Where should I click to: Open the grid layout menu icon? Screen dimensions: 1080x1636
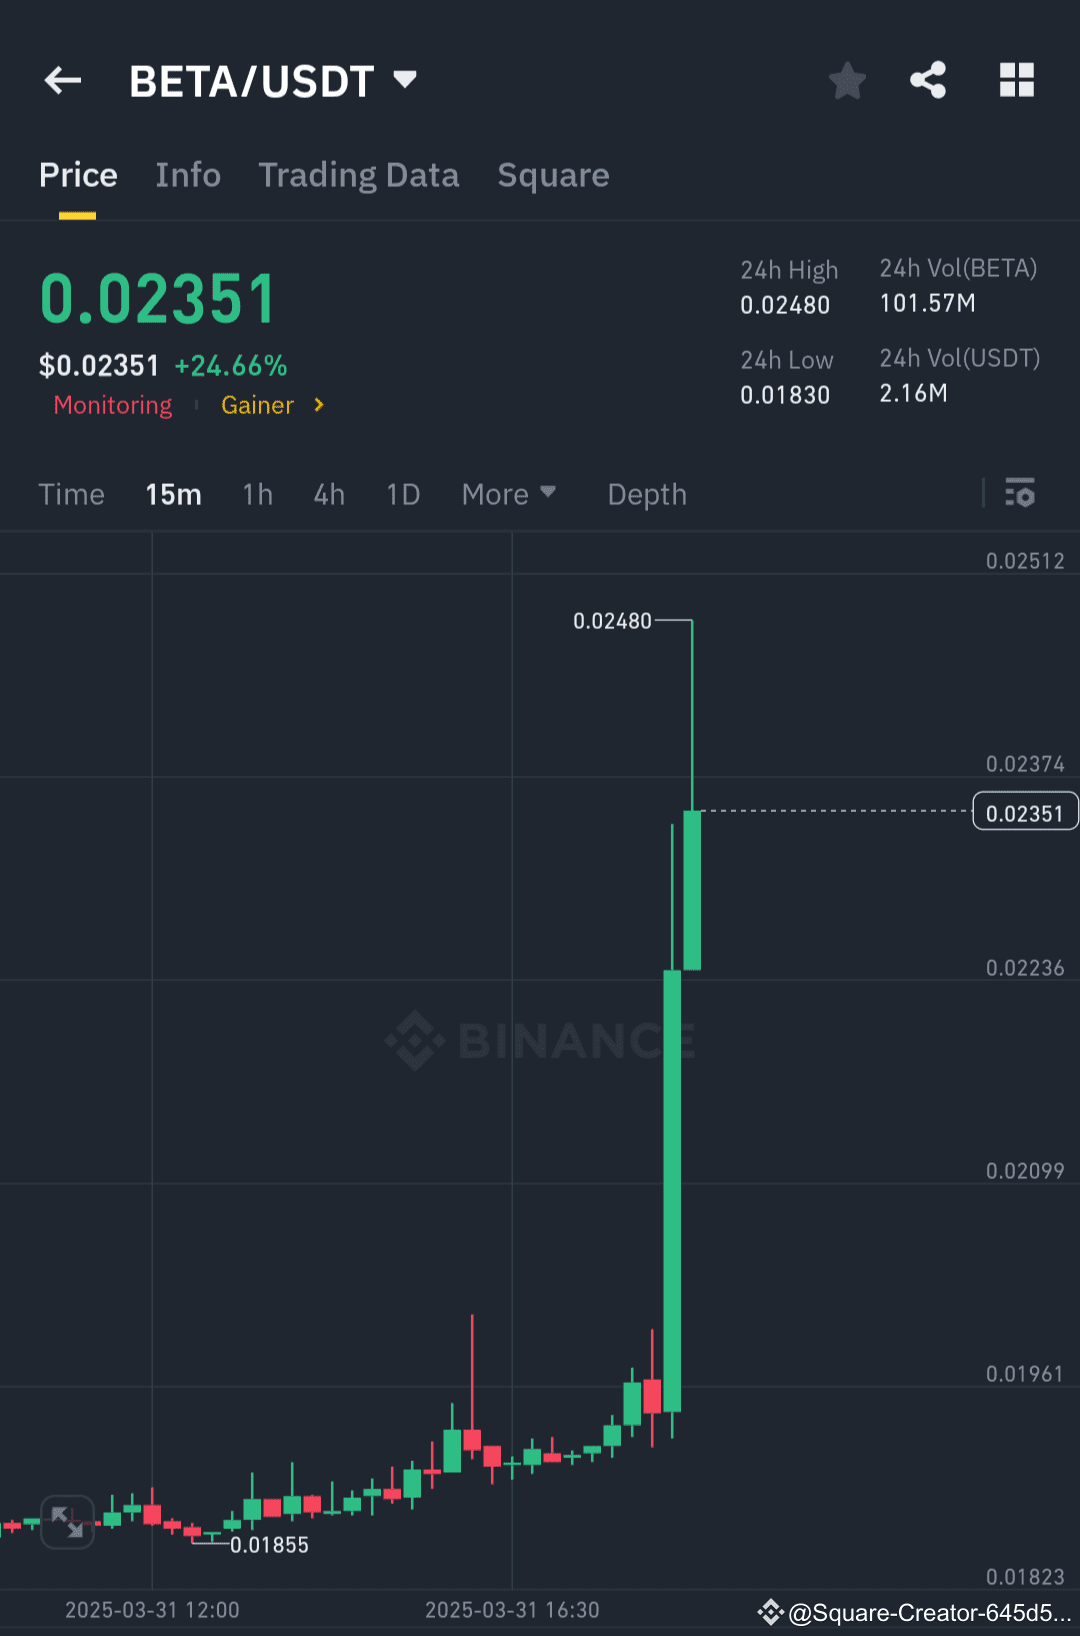(1017, 80)
